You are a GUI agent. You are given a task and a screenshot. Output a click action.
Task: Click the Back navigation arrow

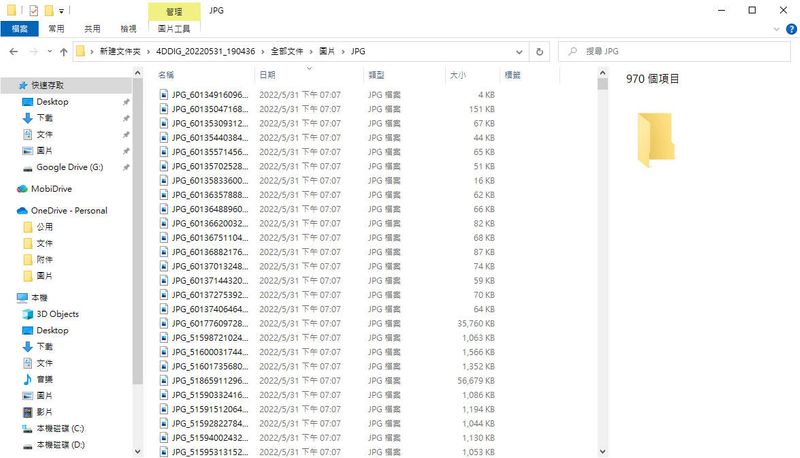point(14,52)
